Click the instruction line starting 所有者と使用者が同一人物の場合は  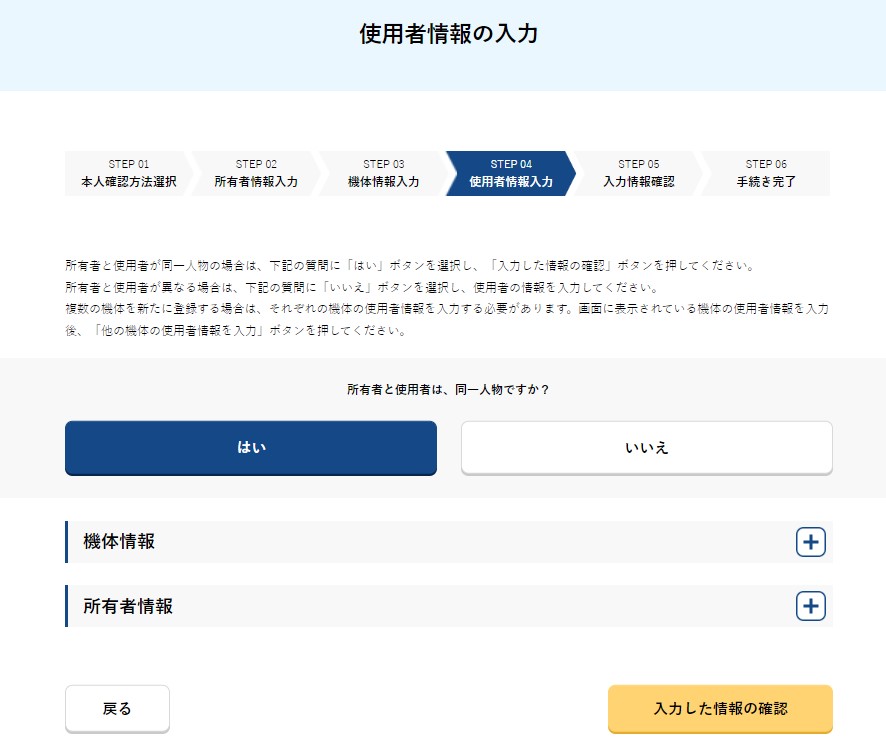(x=410, y=266)
